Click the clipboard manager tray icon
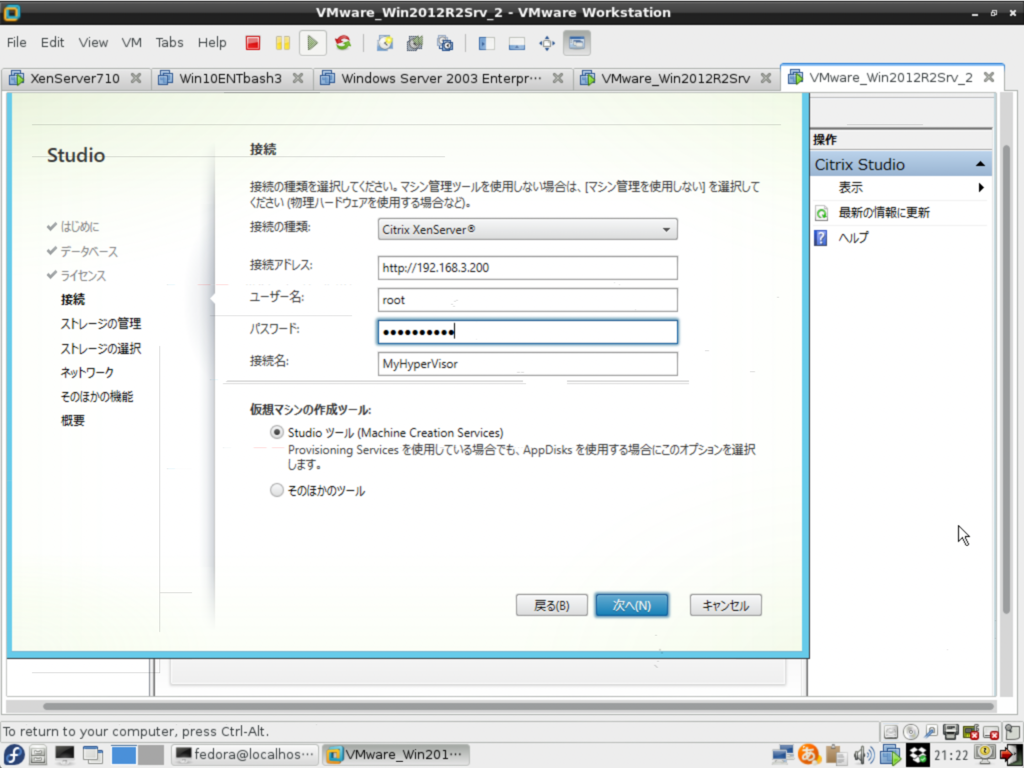Screen dimensions: 1024x768 (835, 754)
